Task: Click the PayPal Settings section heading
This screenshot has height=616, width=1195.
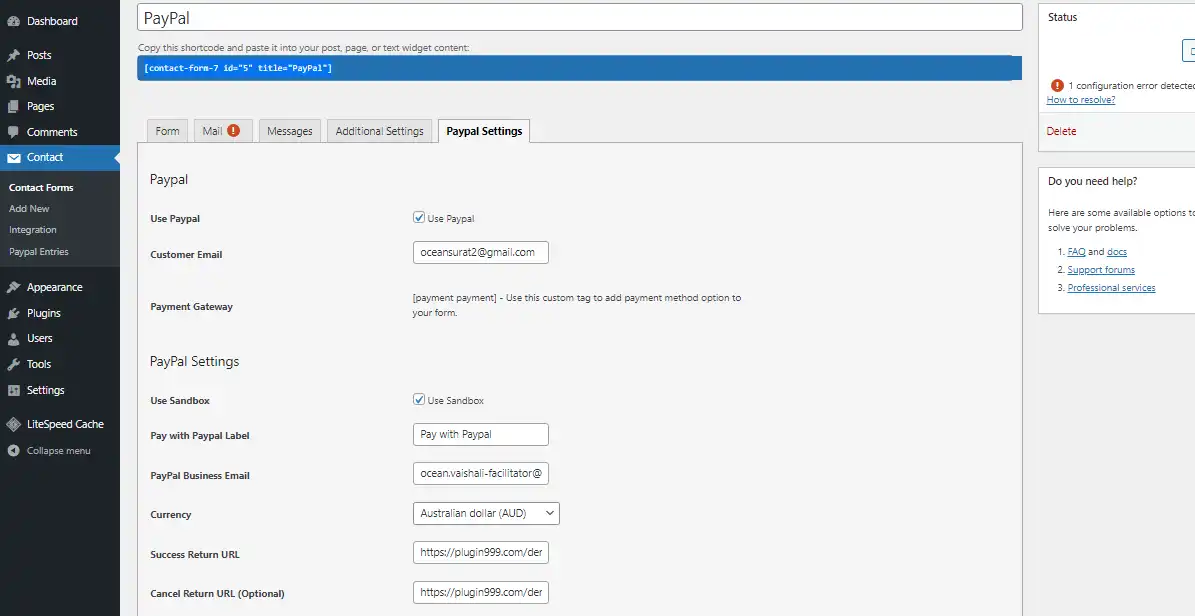Action: point(194,361)
